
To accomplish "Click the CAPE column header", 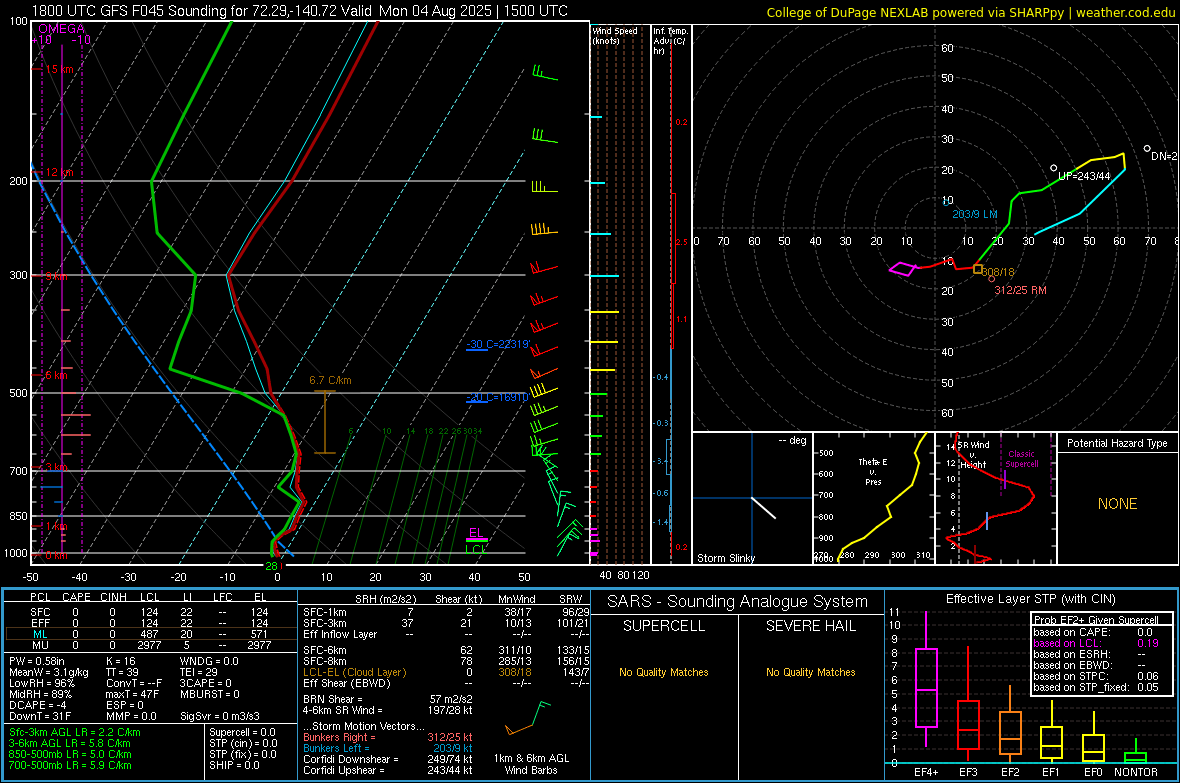I will [76, 597].
